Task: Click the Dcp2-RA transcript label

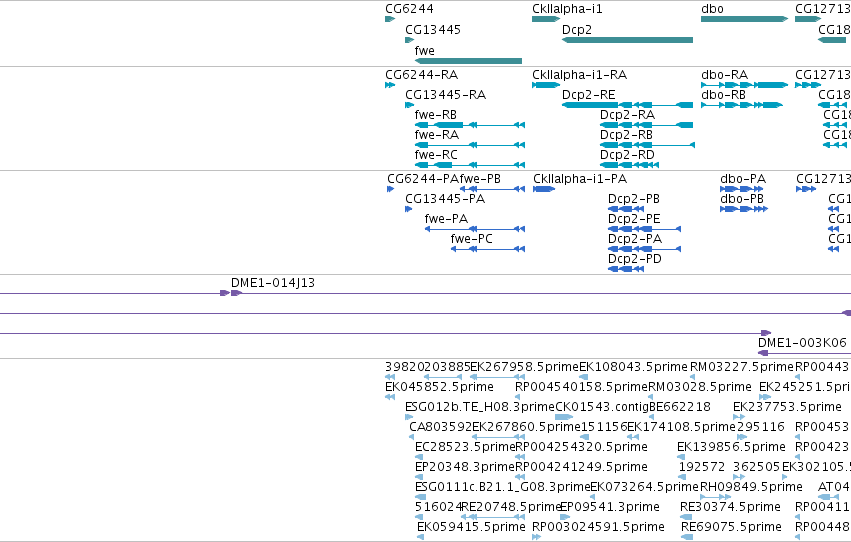Action: tap(627, 115)
